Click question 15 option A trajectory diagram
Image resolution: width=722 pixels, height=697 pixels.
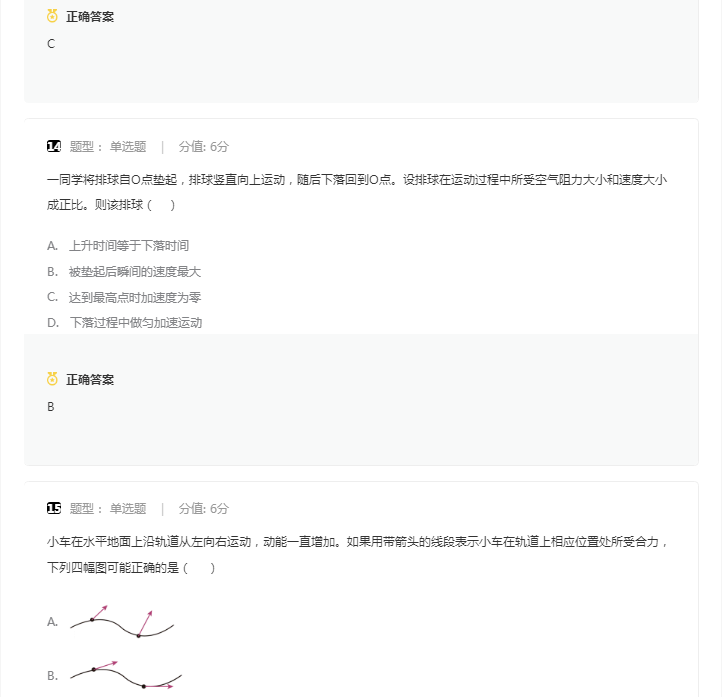pos(122,621)
